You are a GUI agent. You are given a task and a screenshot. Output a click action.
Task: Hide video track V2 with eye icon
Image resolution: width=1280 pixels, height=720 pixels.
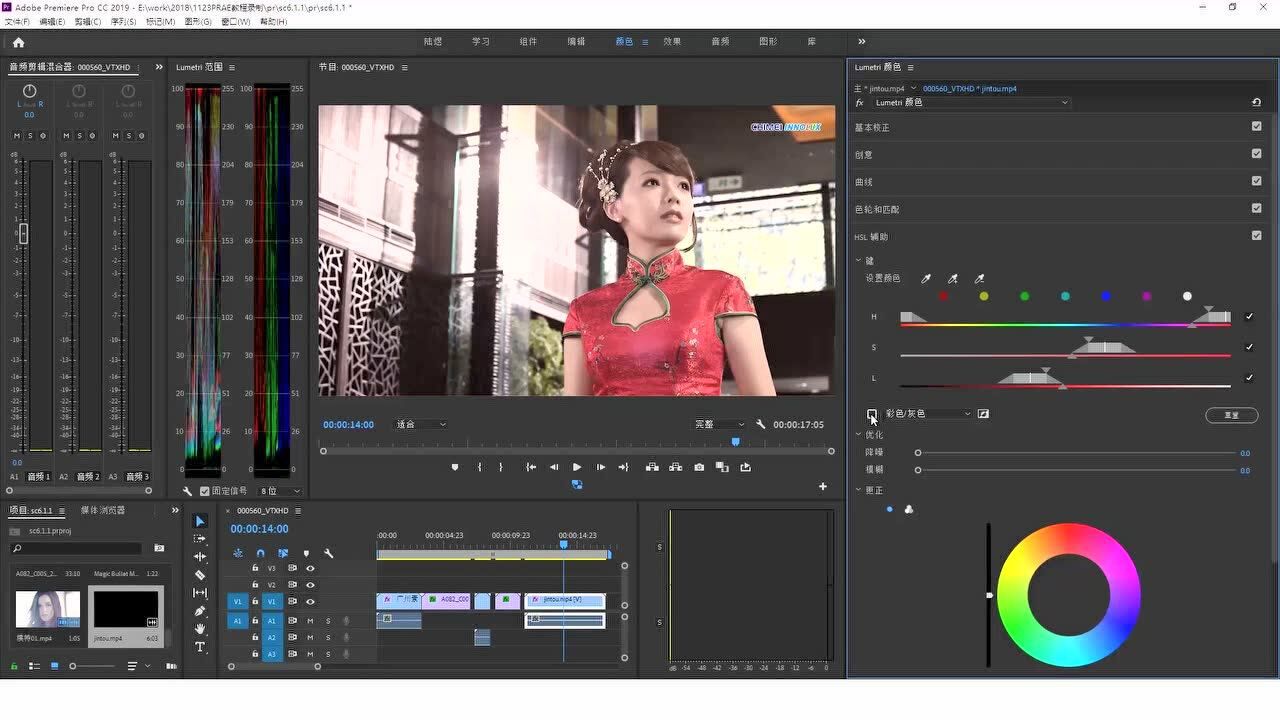coord(310,585)
